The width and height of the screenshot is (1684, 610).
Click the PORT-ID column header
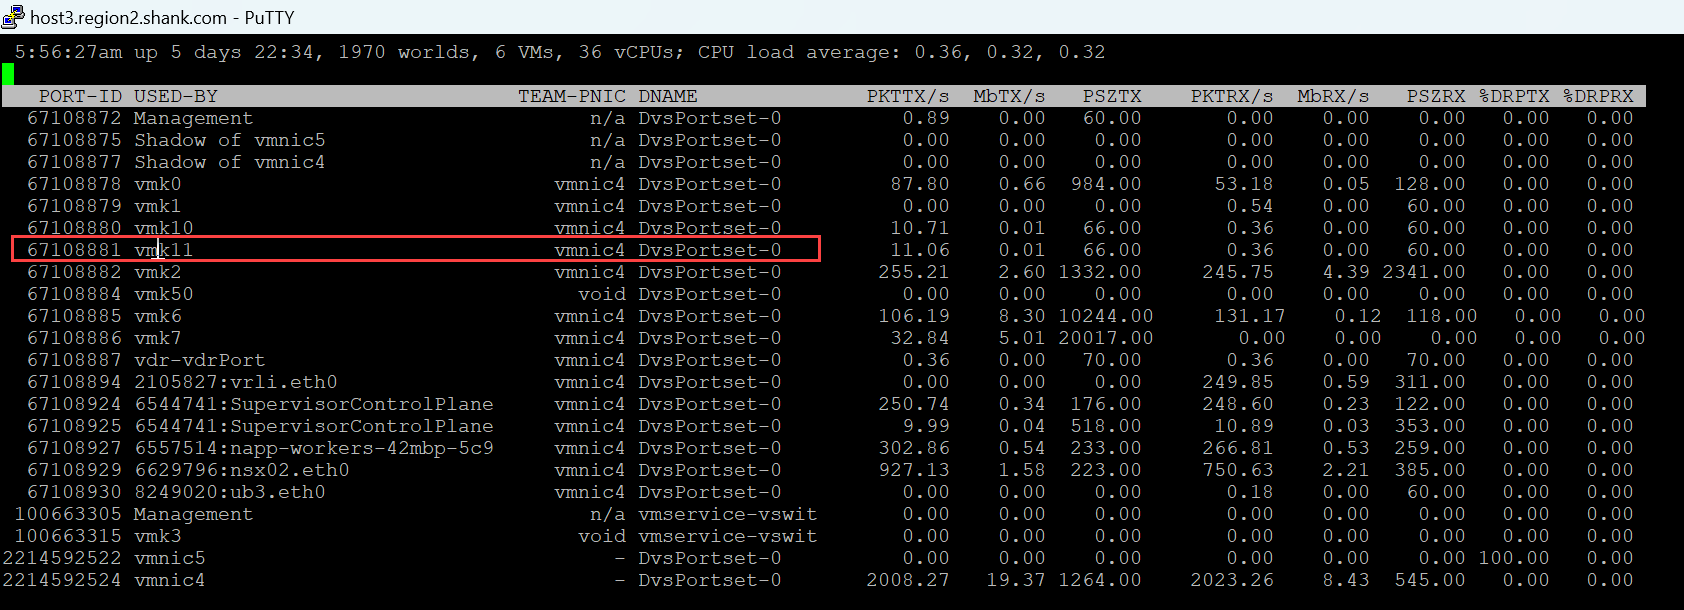click(x=80, y=96)
